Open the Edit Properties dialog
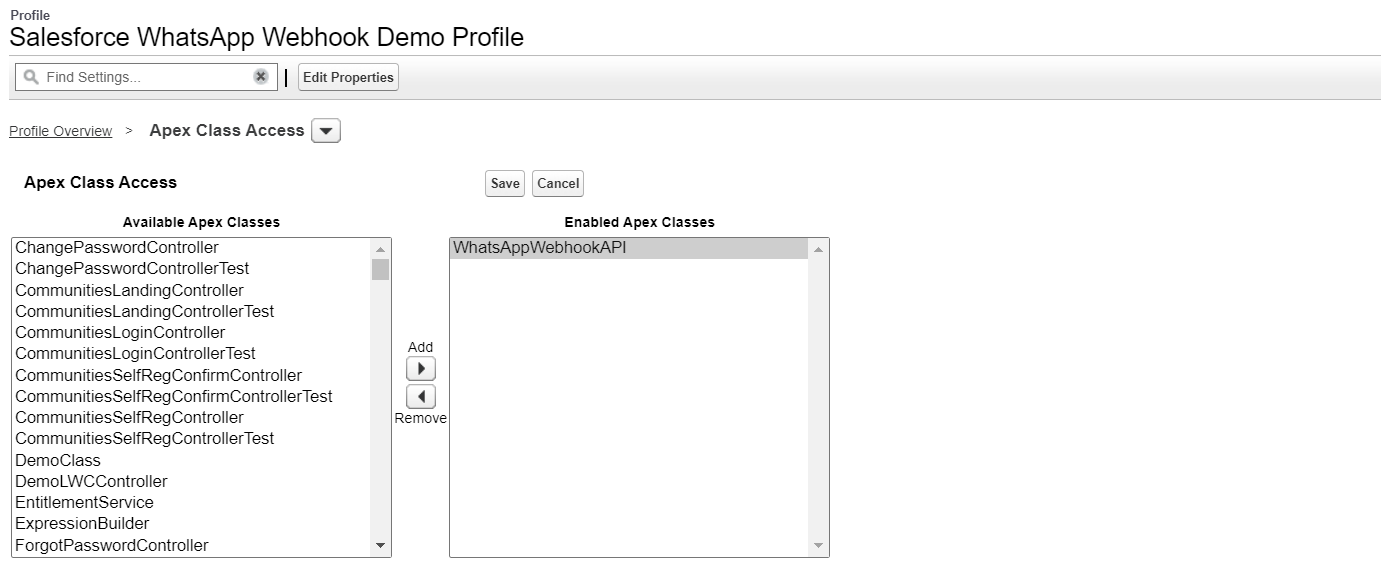 pyautogui.click(x=348, y=77)
